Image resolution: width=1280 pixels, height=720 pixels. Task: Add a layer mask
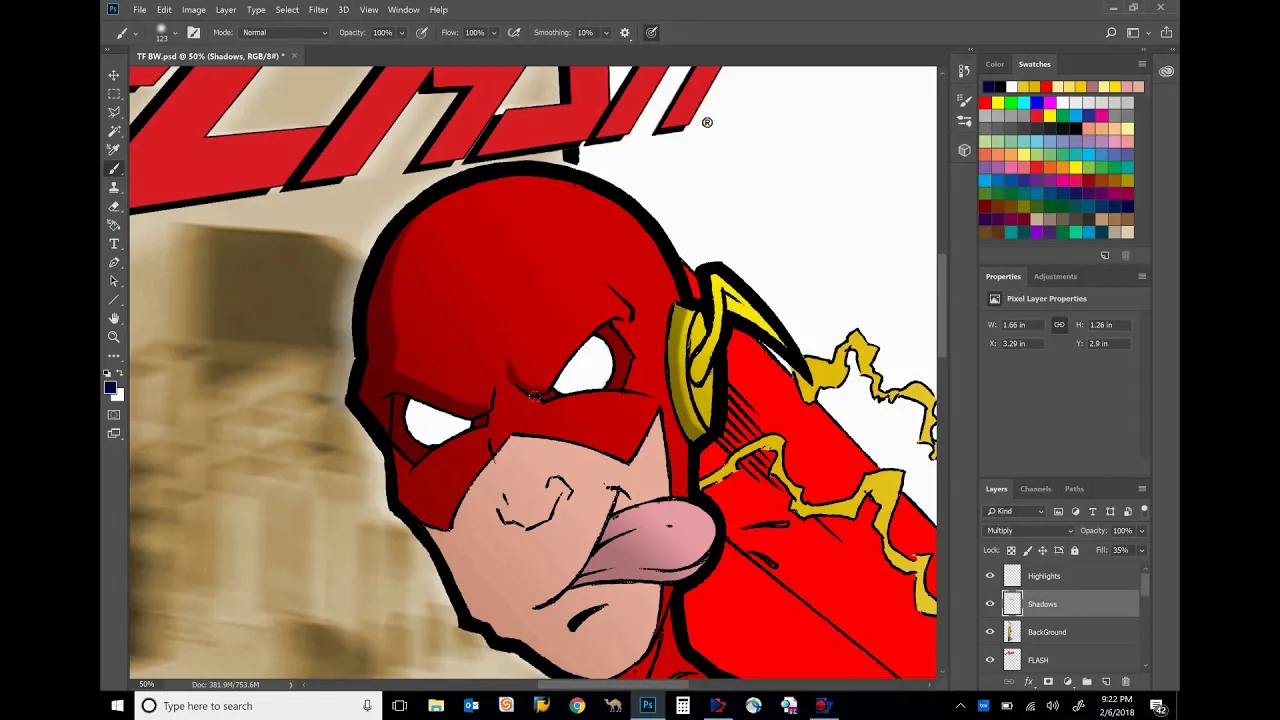coord(1048,682)
